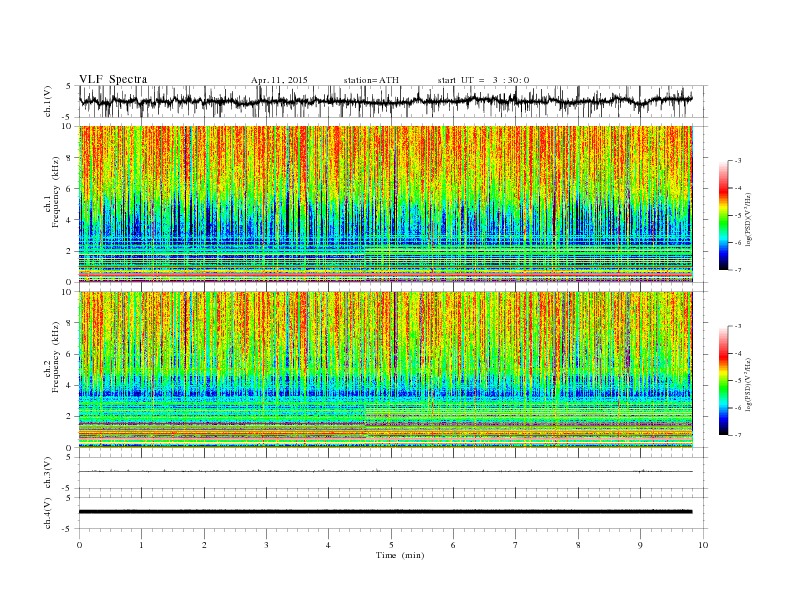The image size is (792, 612).
Task: Click the "4" tick label on Time axis
Action: click(328, 545)
